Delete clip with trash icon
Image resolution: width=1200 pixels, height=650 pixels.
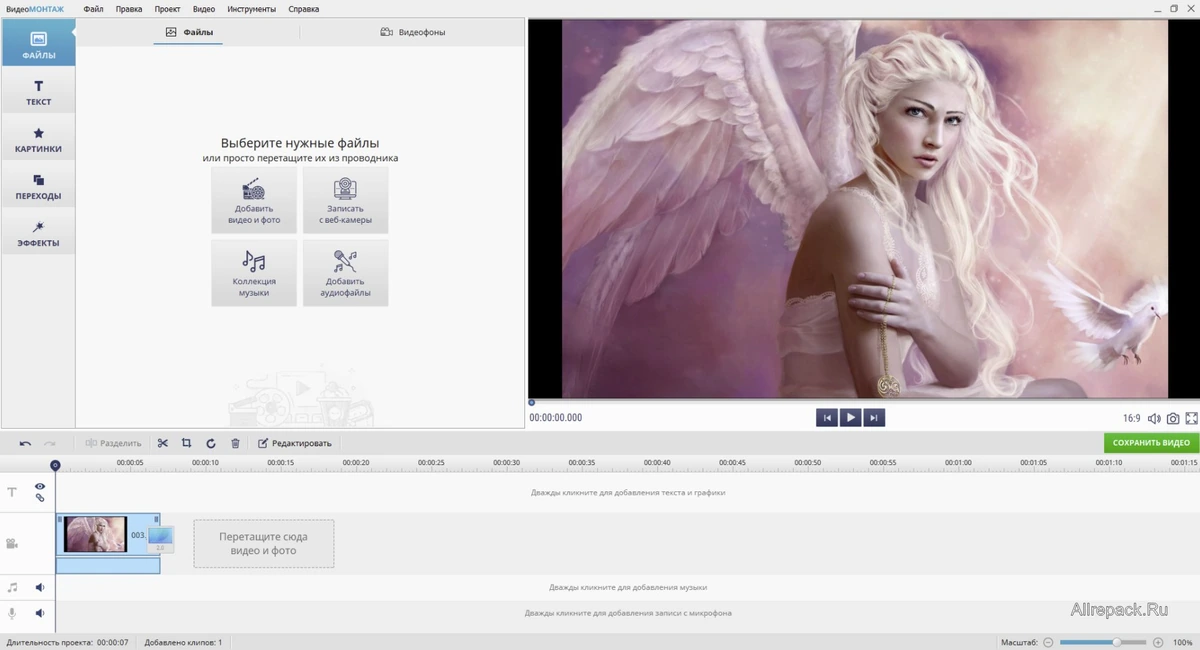tap(235, 443)
